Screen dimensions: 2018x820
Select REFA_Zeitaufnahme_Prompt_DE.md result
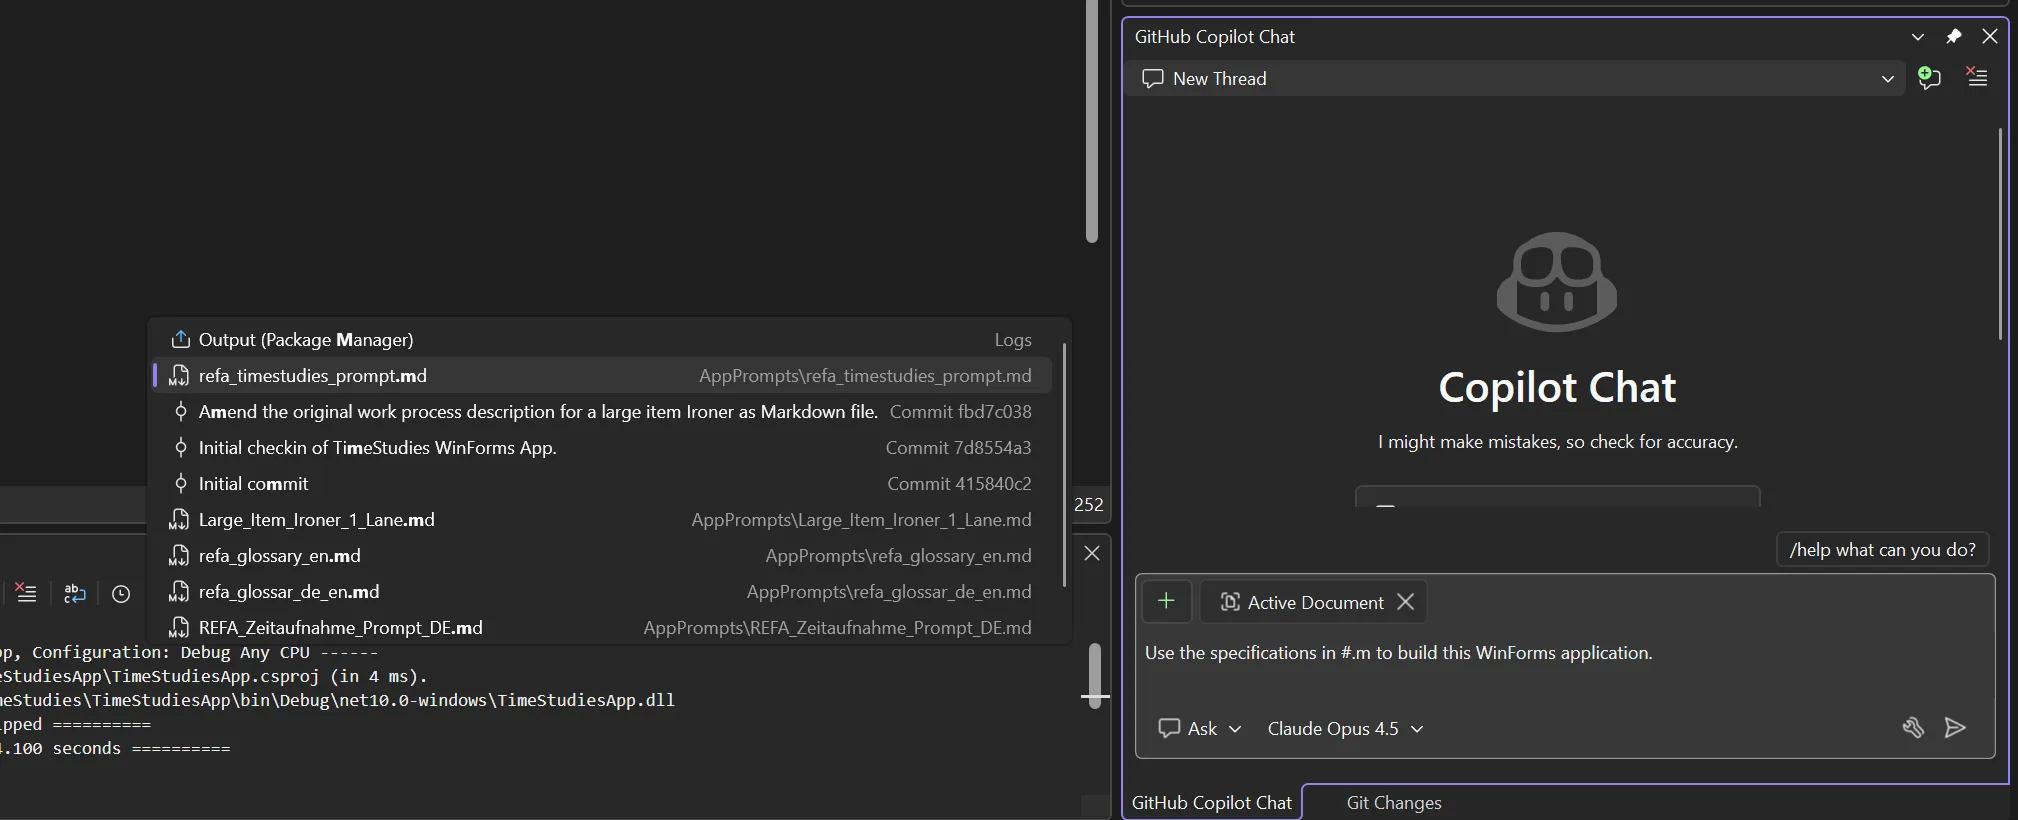click(x=604, y=628)
